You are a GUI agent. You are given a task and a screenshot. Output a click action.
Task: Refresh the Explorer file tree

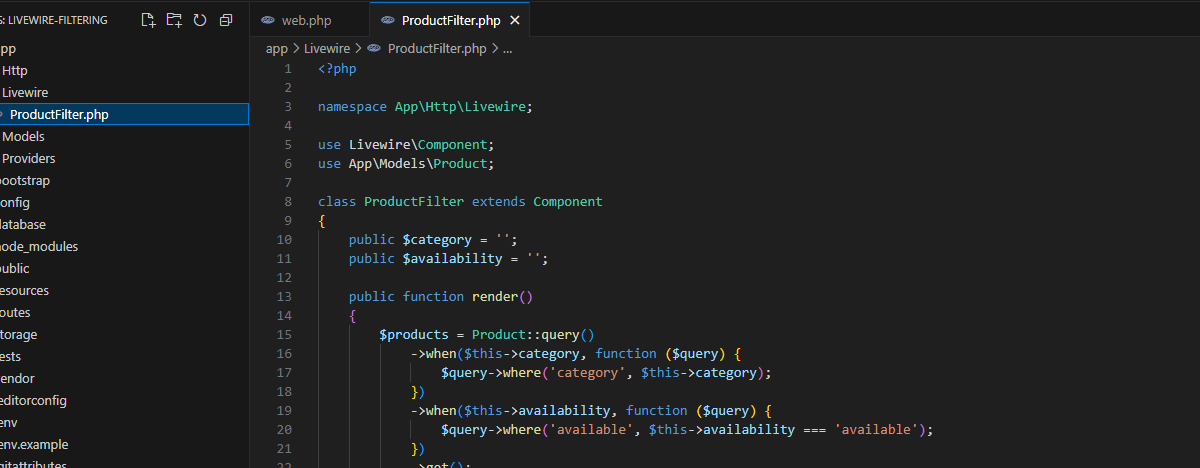pyautogui.click(x=200, y=20)
